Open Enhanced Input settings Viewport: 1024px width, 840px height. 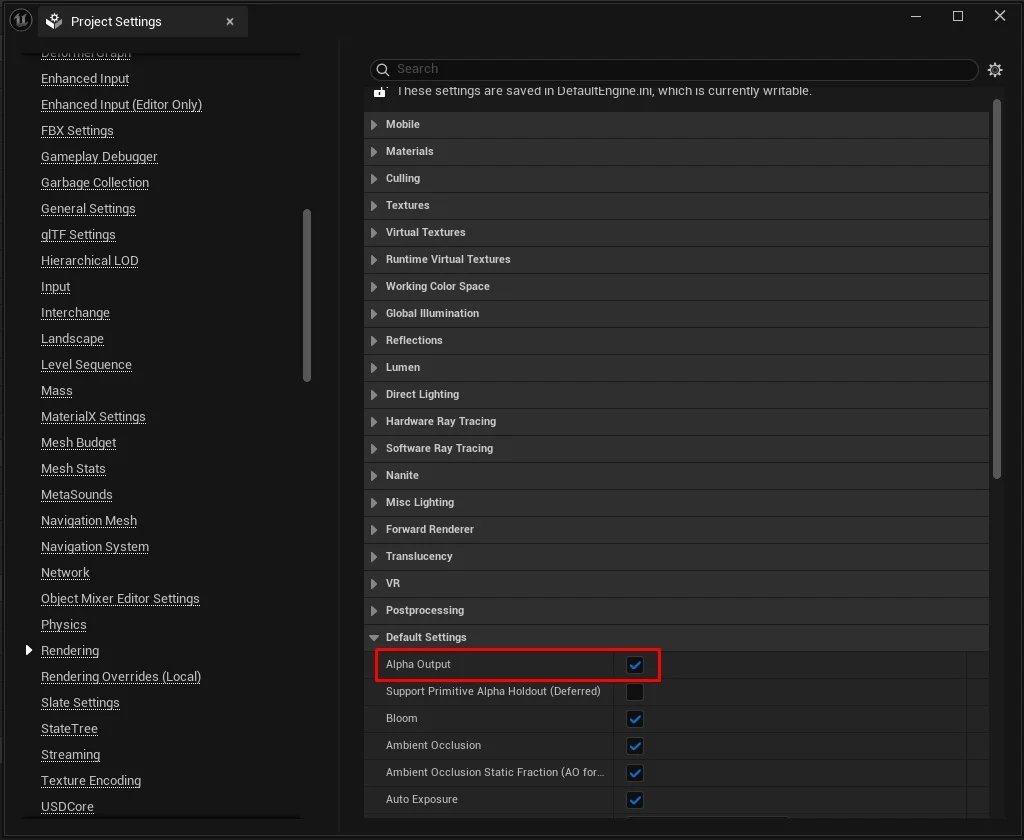coord(85,79)
